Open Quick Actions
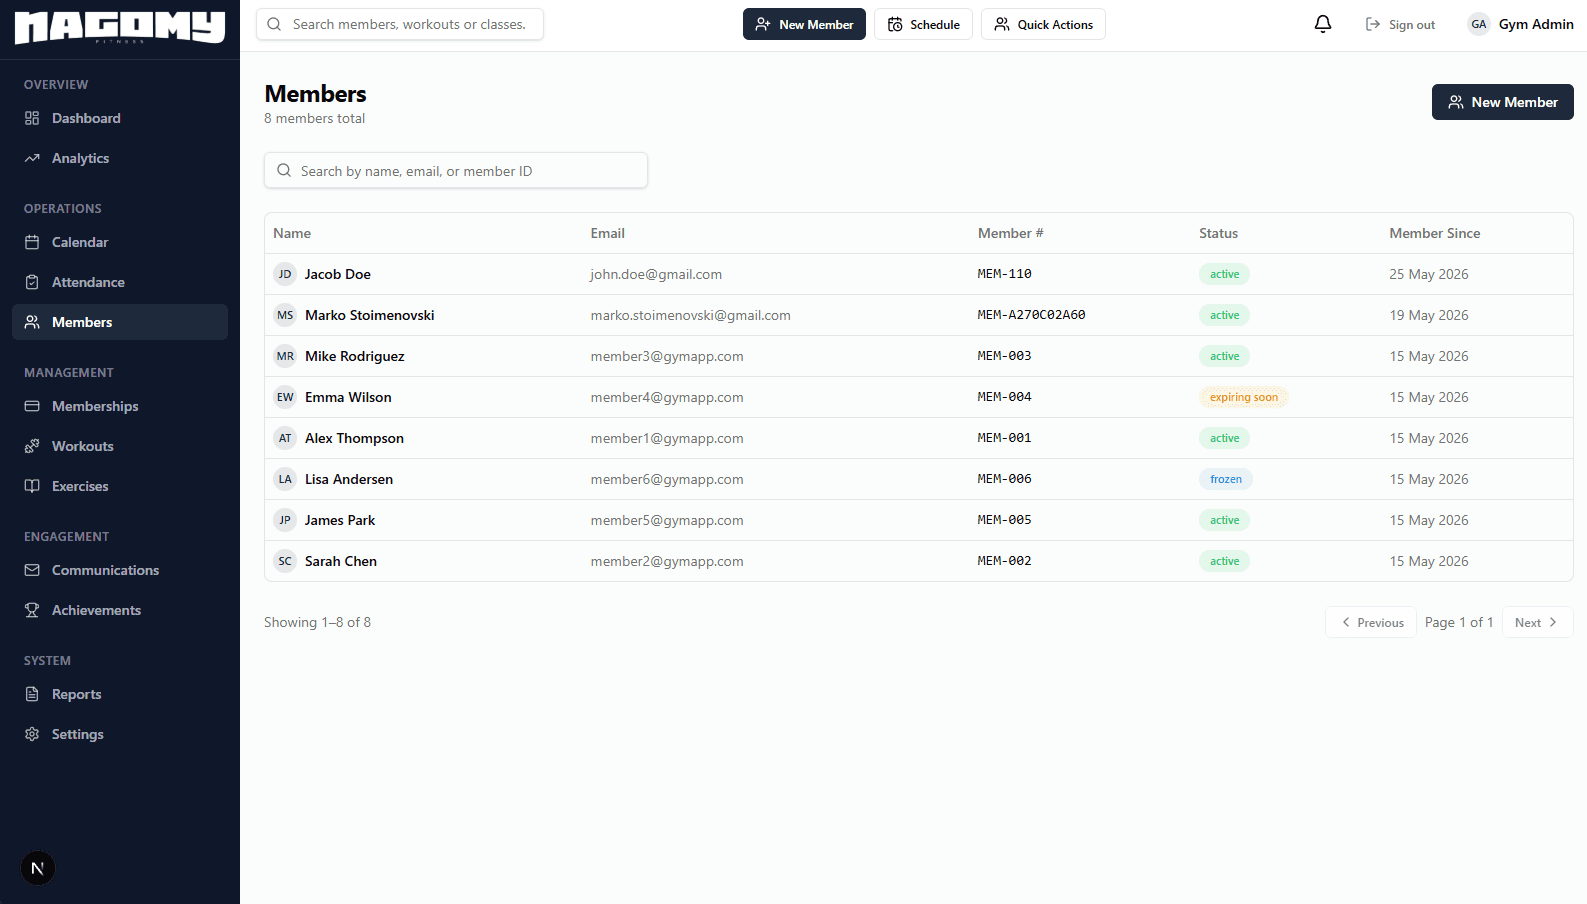The height and width of the screenshot is (904, 1587). pos(1043,24)
